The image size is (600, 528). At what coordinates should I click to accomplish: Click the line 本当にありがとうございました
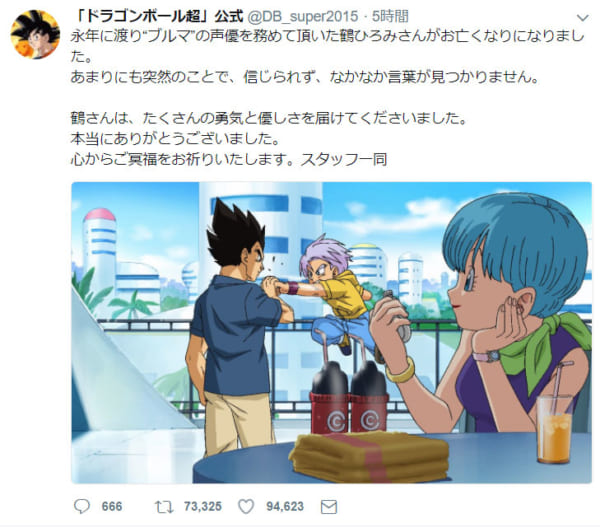(175, 139)
